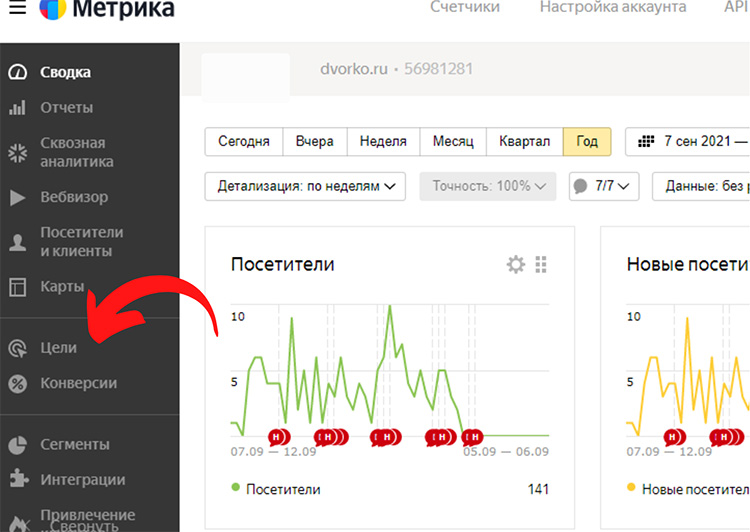Expand the 7/7 annotations dropdown
750x532 pixels.
[604, 186]
